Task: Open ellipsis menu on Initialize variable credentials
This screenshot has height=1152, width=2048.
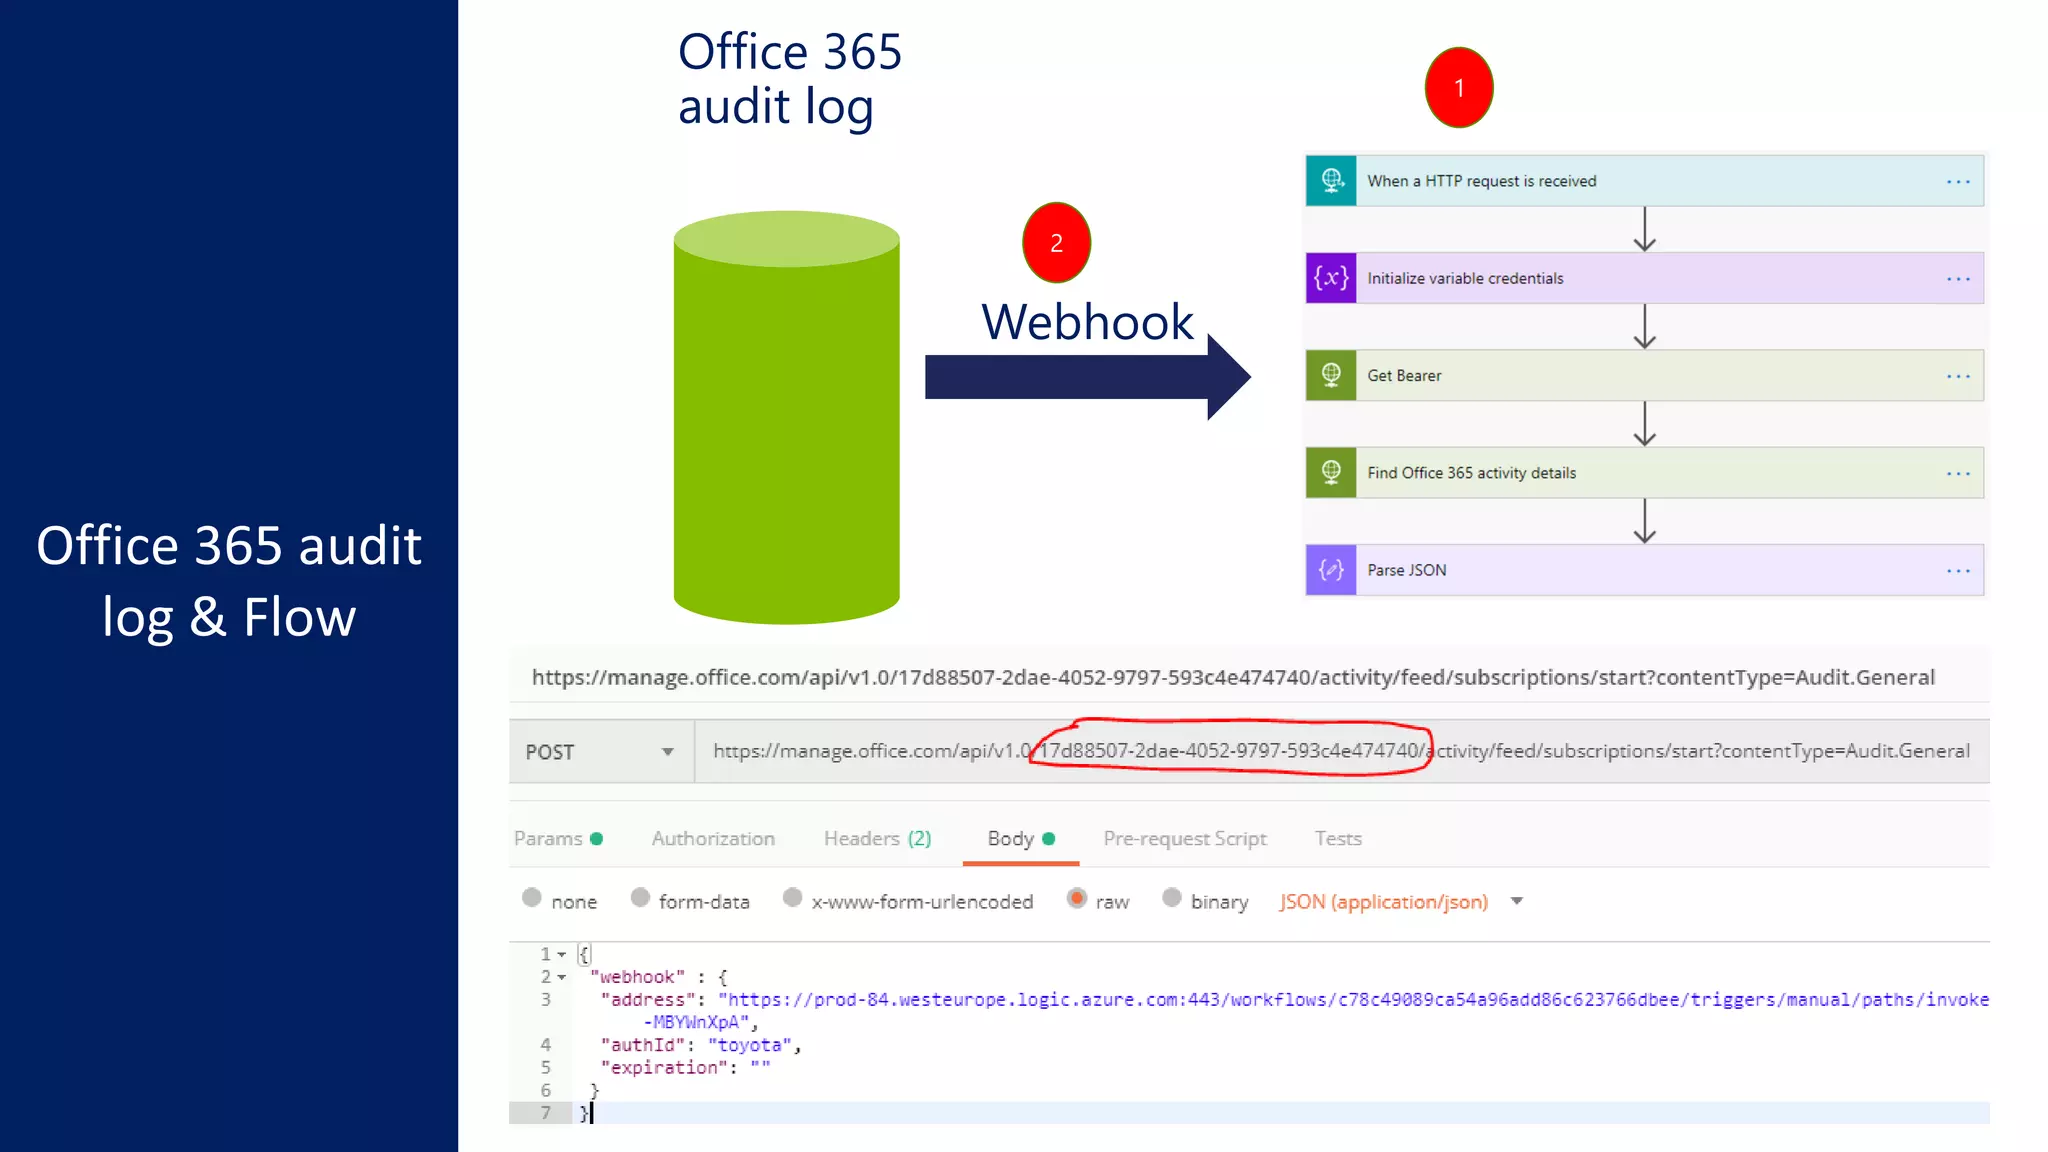Action: [x=1958, y=279]
